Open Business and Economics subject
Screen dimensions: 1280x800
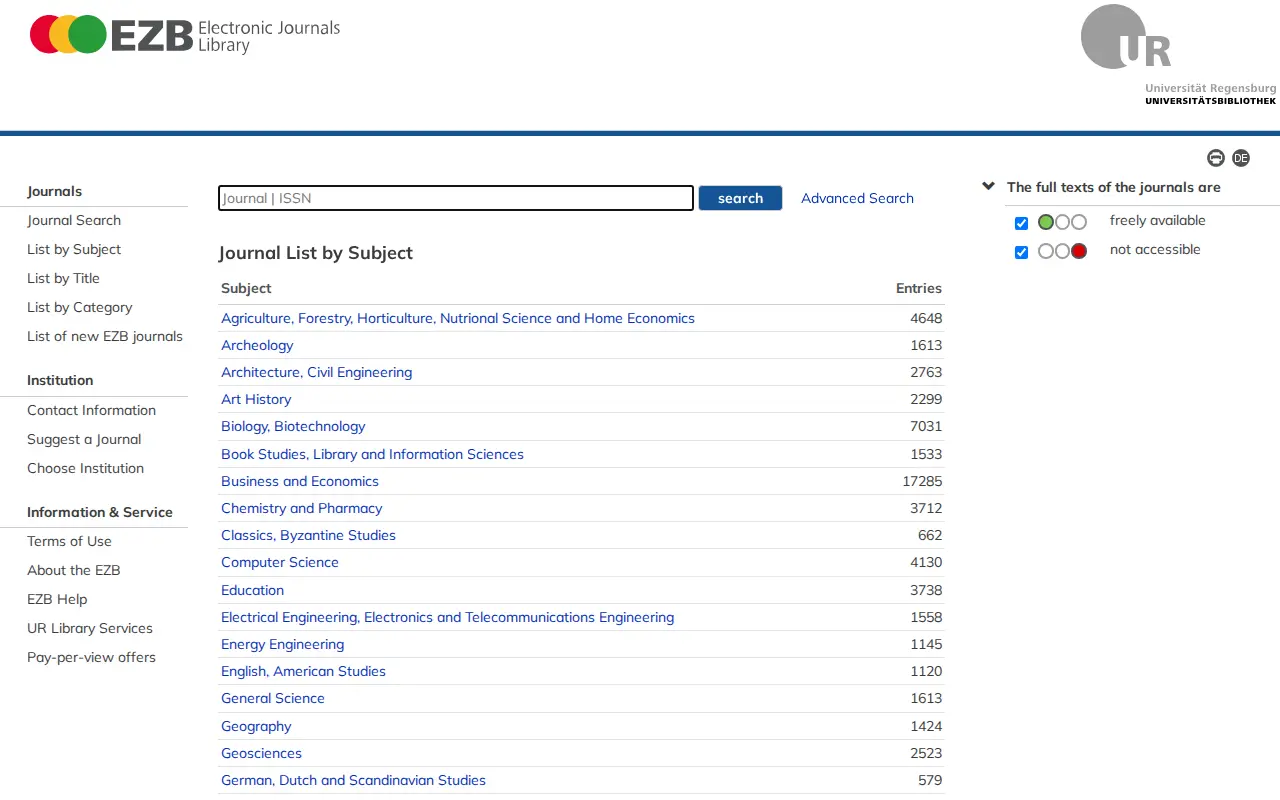(300, 481)
